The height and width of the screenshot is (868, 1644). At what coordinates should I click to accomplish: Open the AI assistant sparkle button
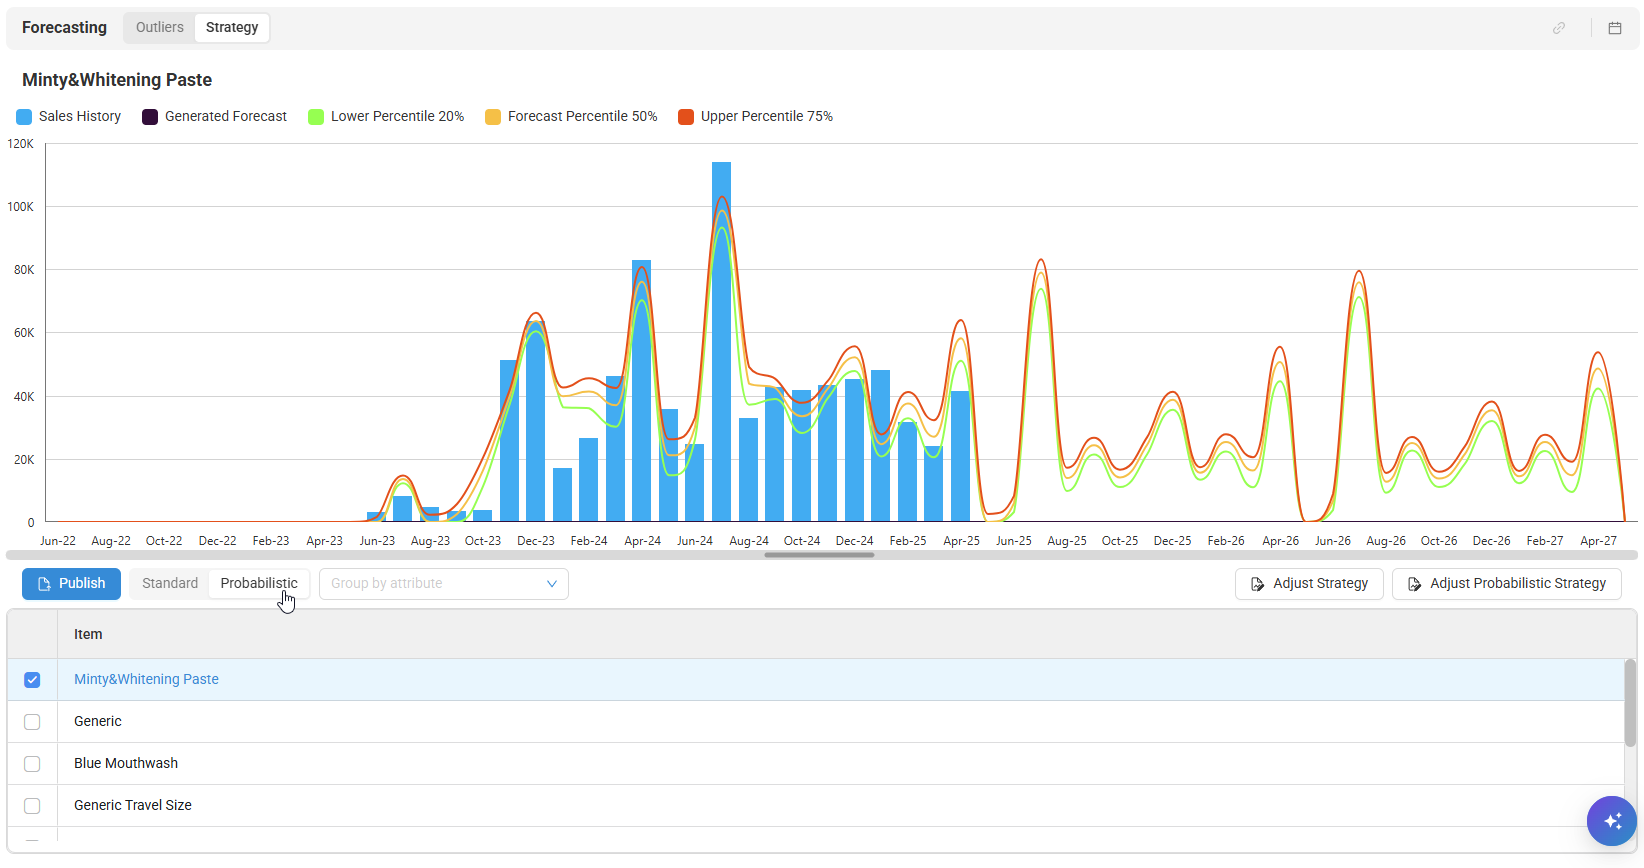pyautogui.click(x=1611, y=821)
